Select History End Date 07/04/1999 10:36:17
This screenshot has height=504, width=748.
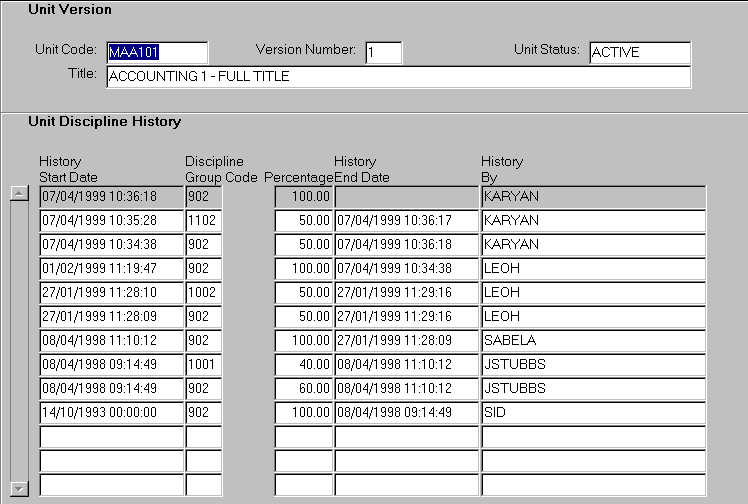coord(406,221)
